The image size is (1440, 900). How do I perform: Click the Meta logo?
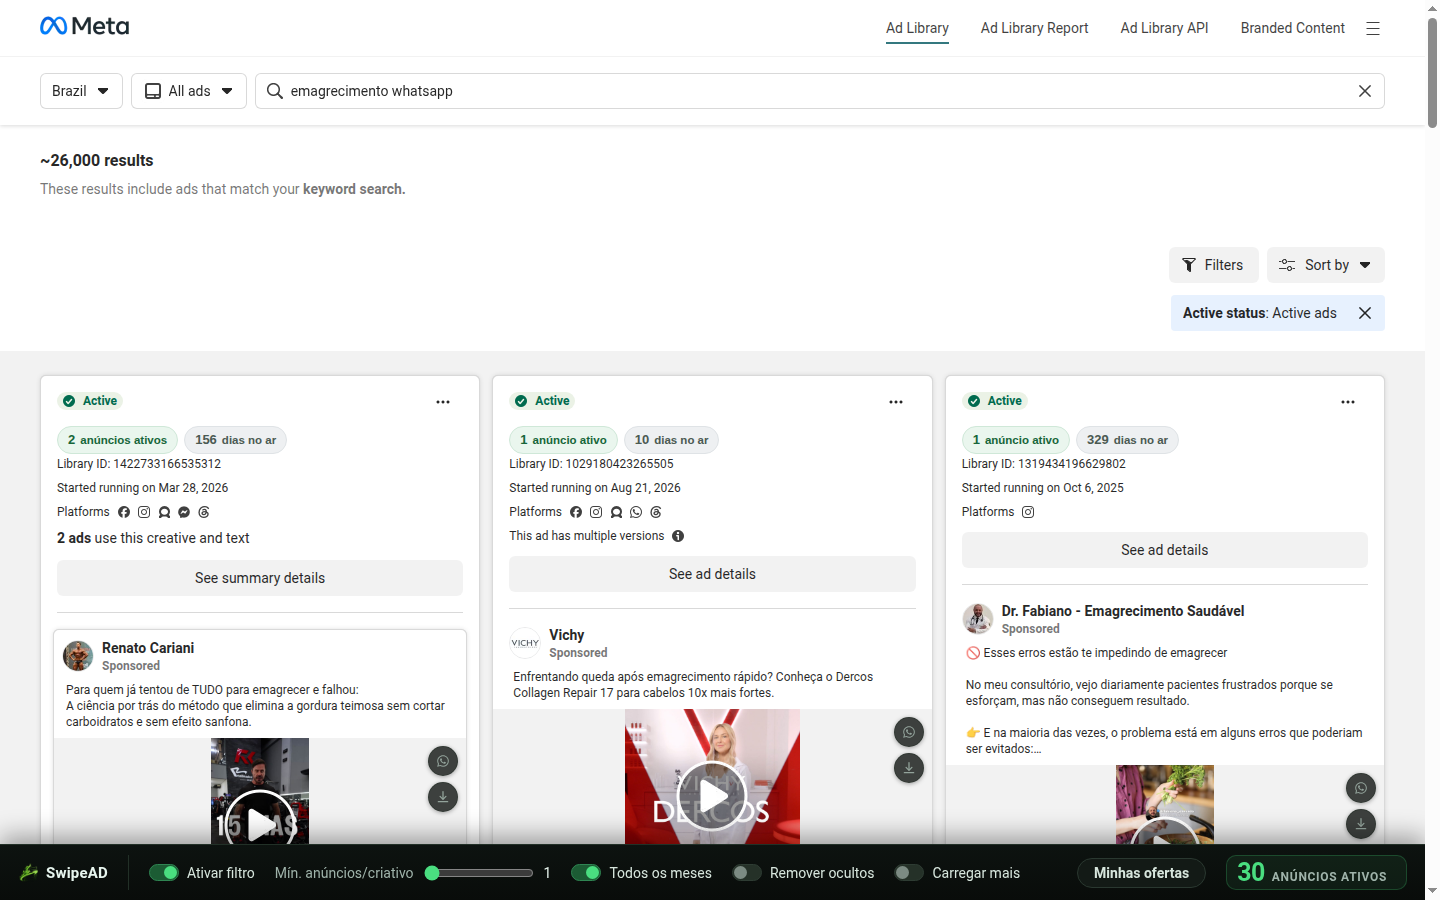pyautogui.click(x=85, y=26)
